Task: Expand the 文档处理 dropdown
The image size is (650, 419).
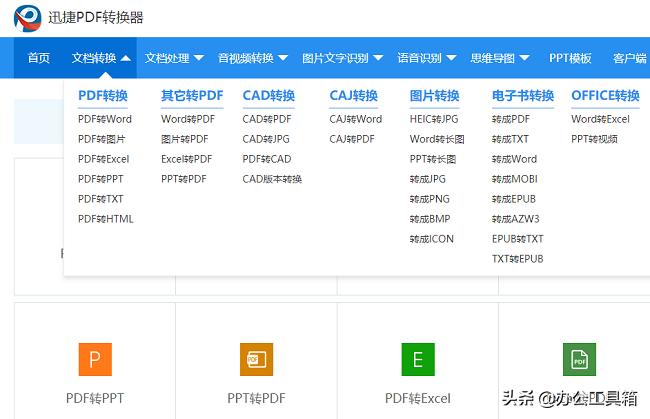Action: [199, 58]
